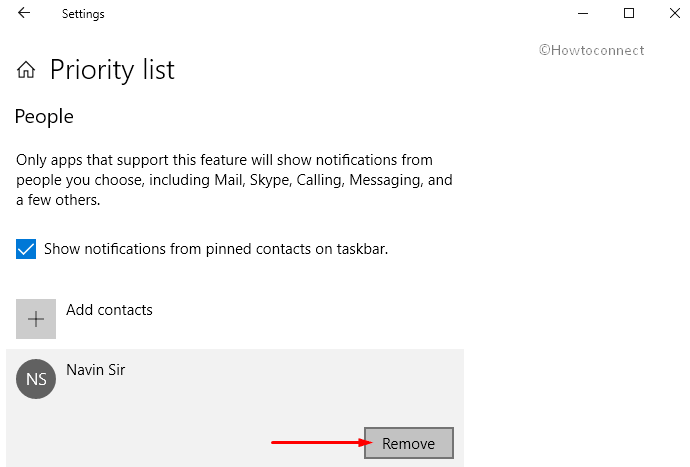Click the description paragraph about supported apps
This screenshot has height=467, width=690.
234,180
